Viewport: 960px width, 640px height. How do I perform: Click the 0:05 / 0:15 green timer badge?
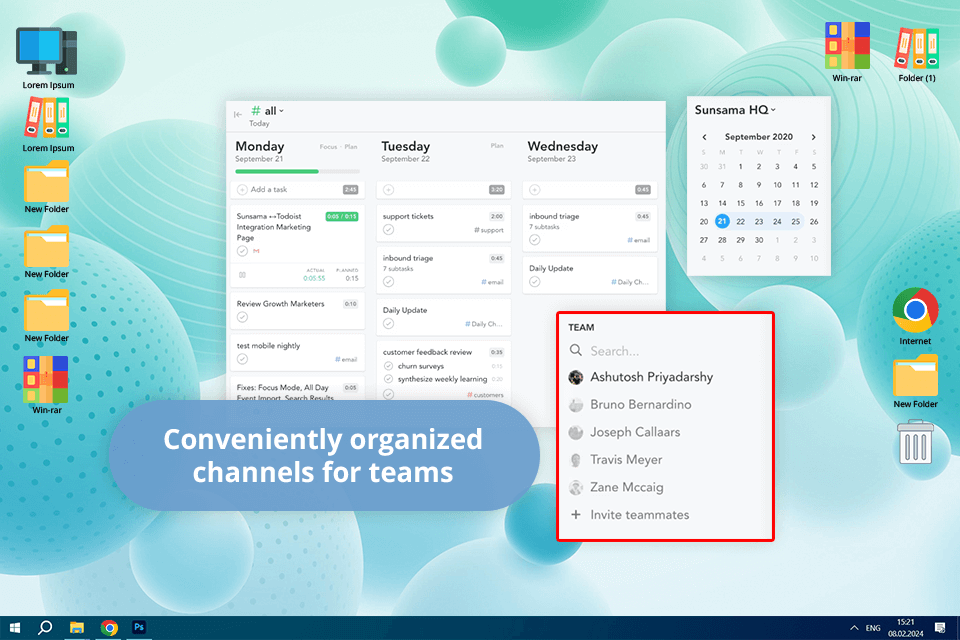tap(342, 216)
